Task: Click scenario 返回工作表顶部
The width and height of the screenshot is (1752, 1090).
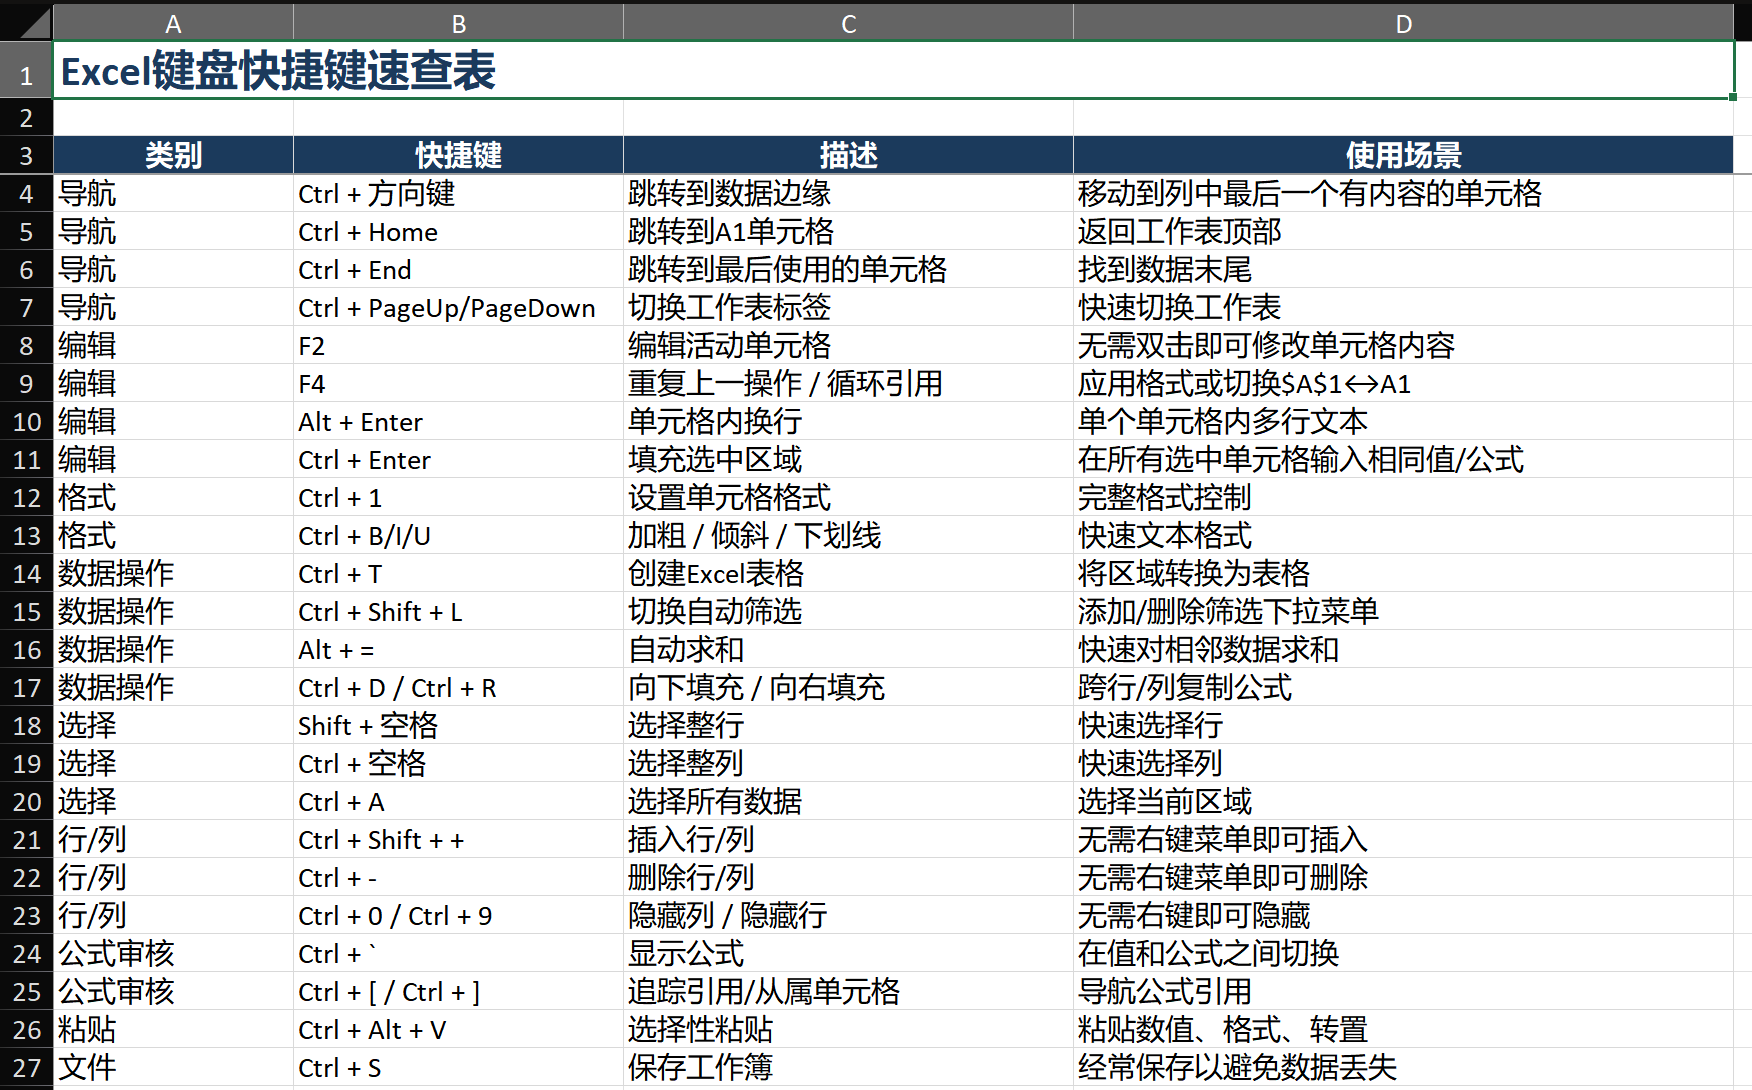Action: [x=1403, y=231]
